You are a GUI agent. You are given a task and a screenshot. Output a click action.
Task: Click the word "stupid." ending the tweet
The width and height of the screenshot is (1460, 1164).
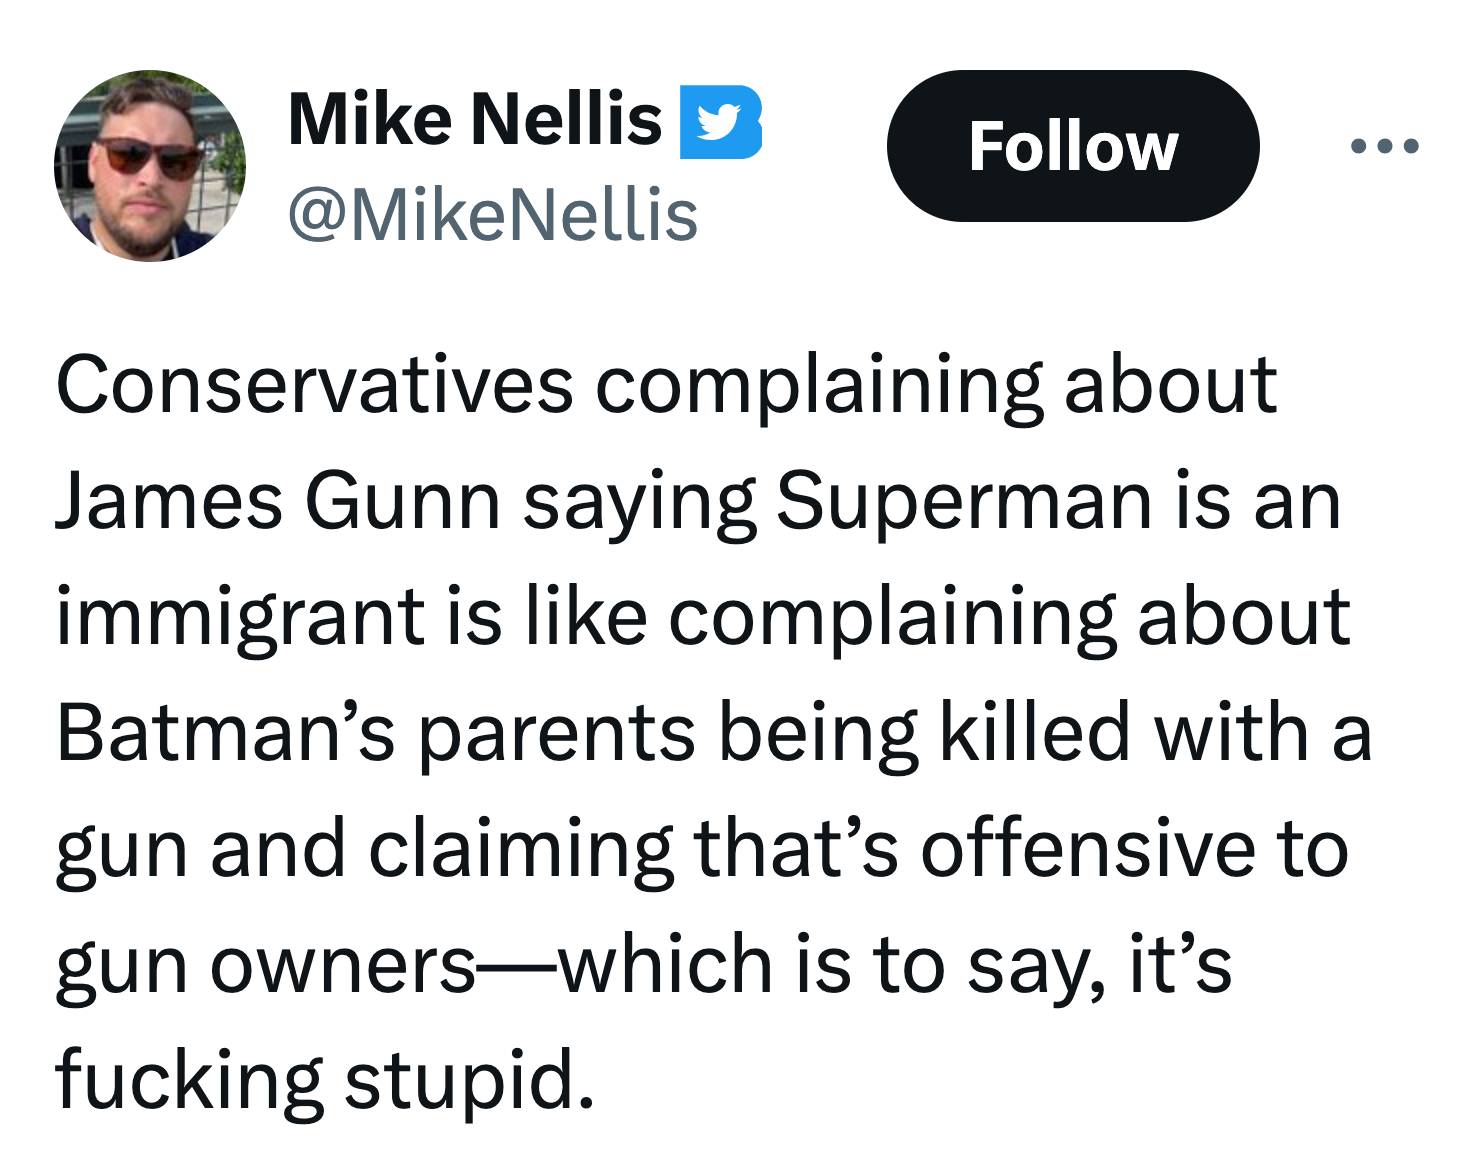point(470,1081)
